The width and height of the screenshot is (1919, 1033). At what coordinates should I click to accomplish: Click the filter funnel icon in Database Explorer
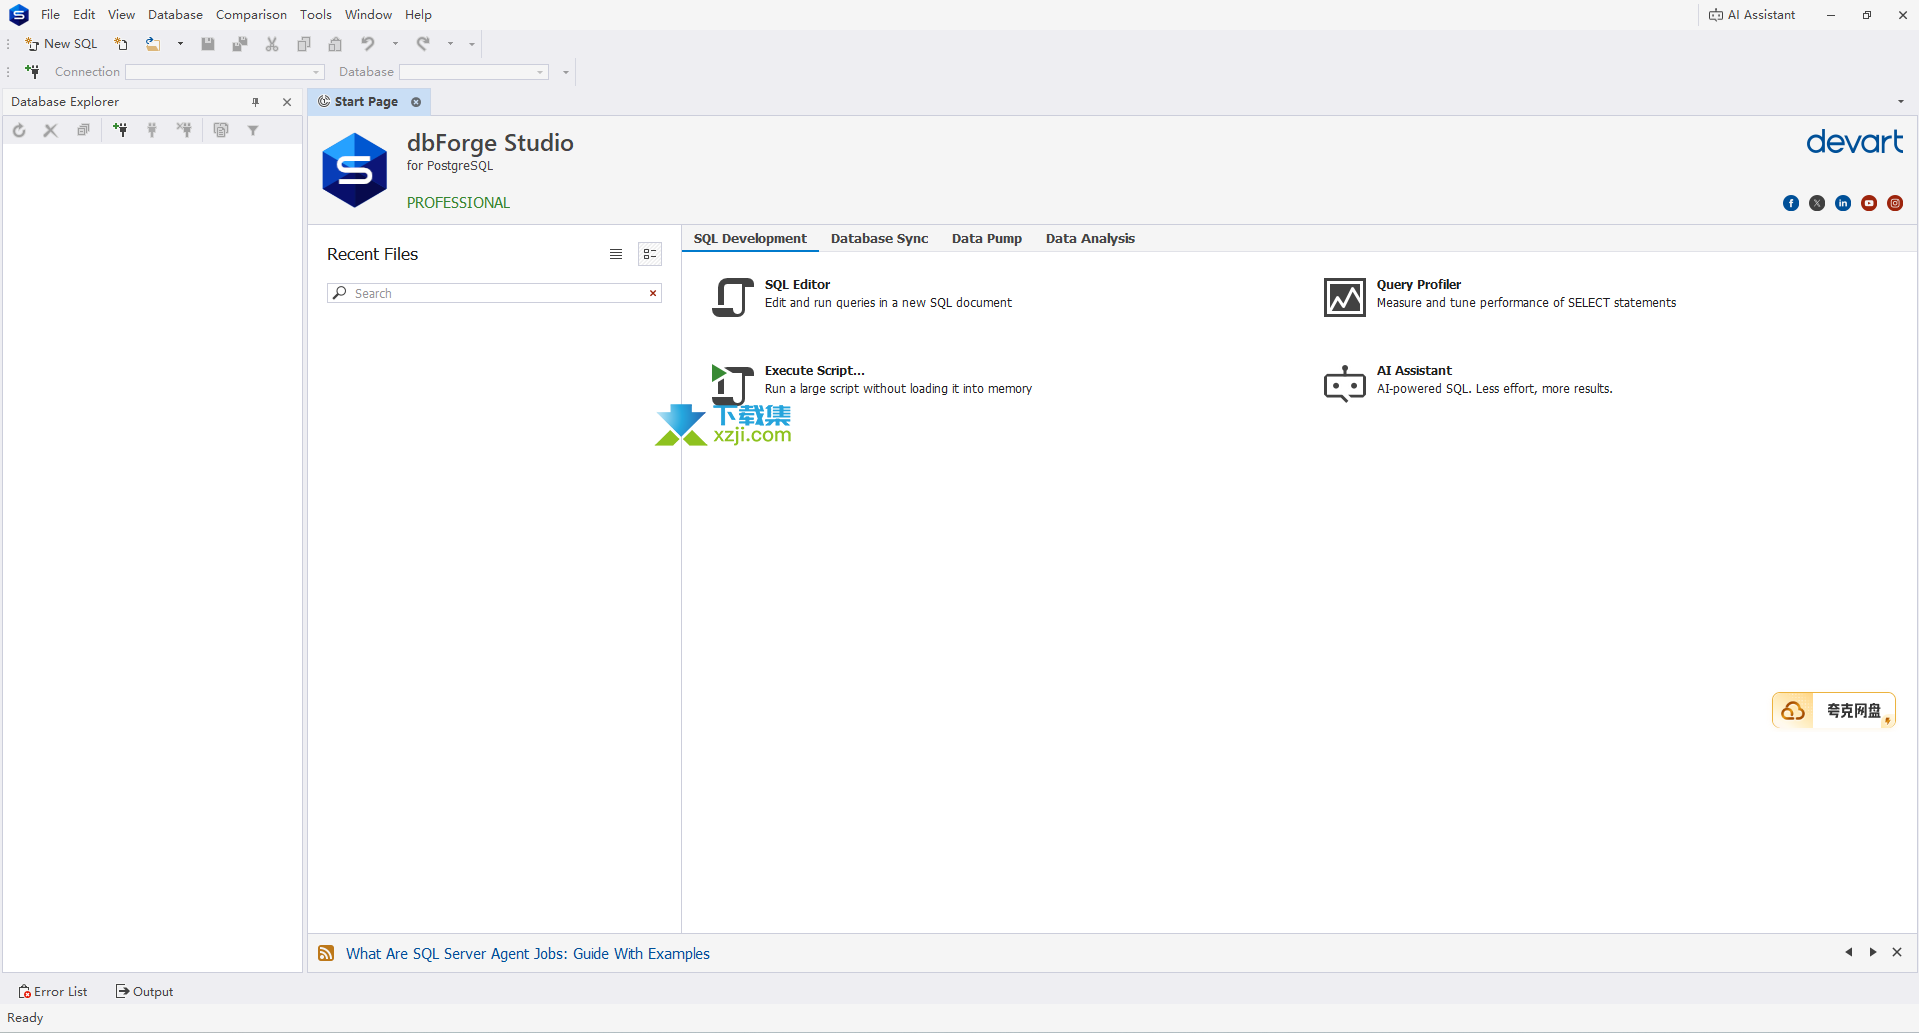(253, 130)
